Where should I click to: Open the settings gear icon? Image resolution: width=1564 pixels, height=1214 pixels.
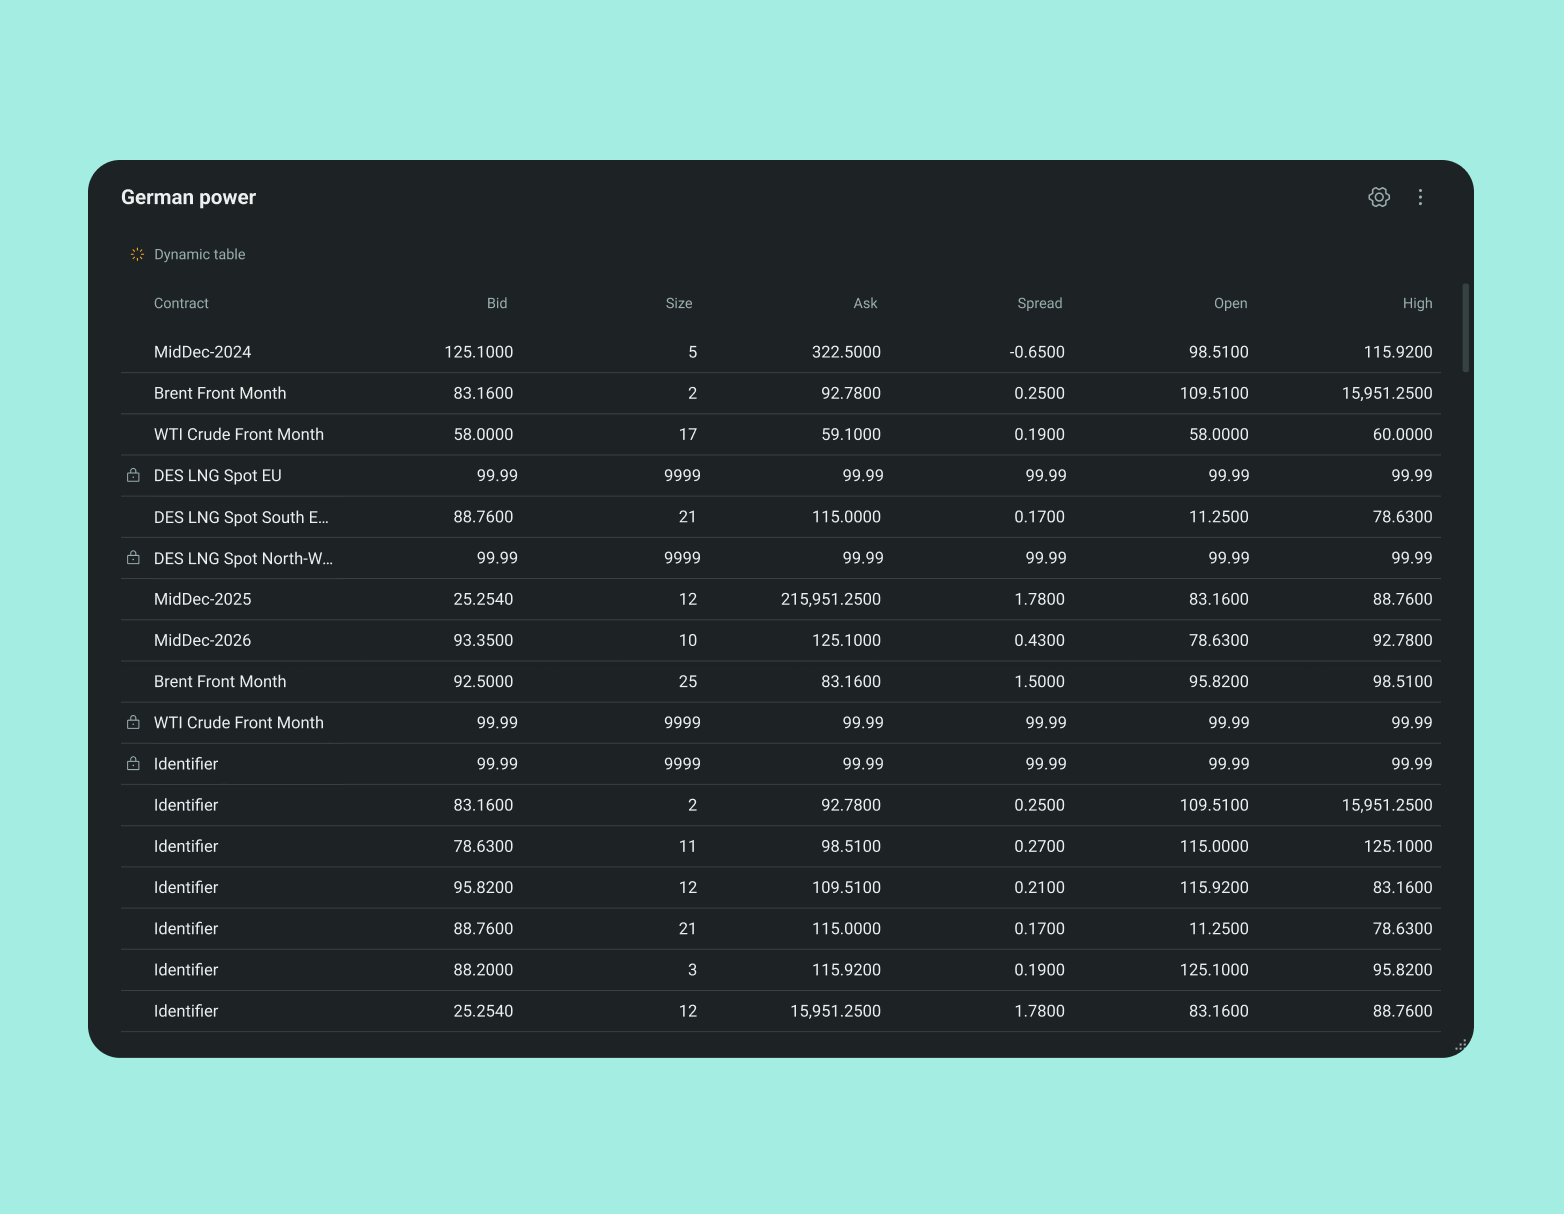point(1379,197)
